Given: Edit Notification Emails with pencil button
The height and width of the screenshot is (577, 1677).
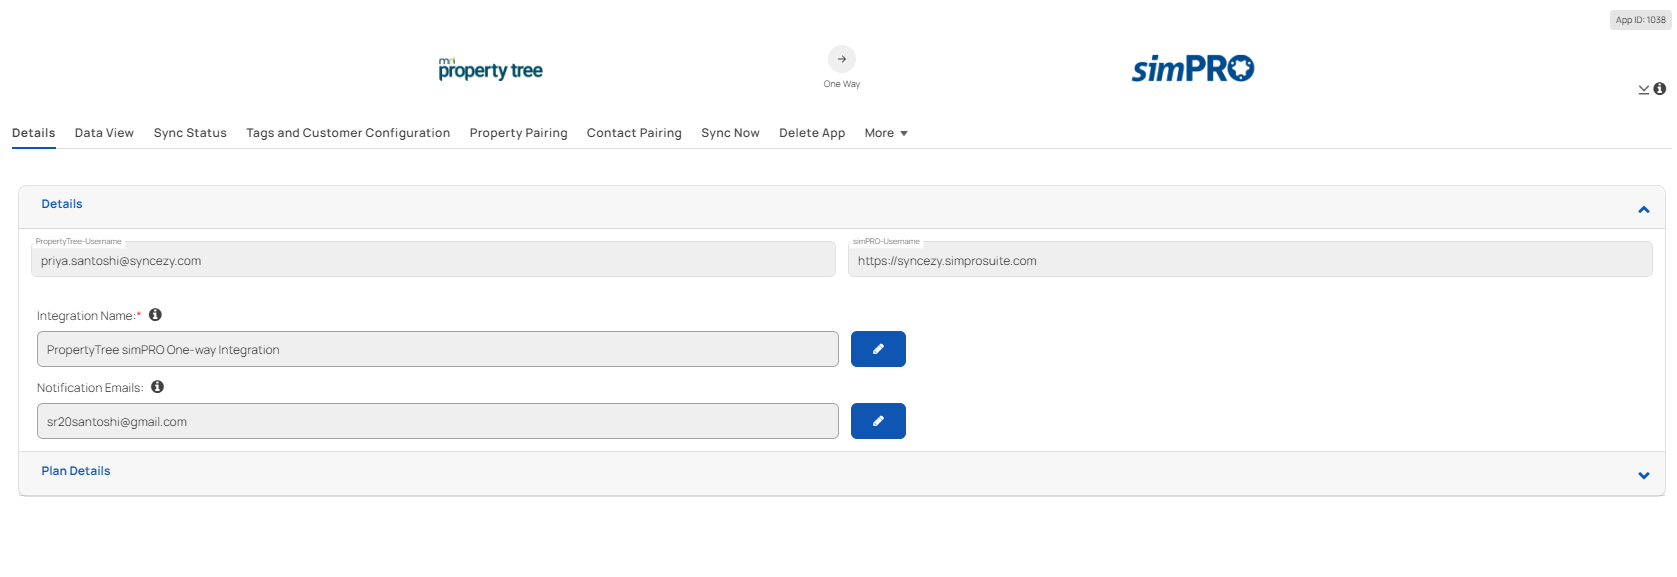Looking at the screenshot, I should [x=878, y=421].
